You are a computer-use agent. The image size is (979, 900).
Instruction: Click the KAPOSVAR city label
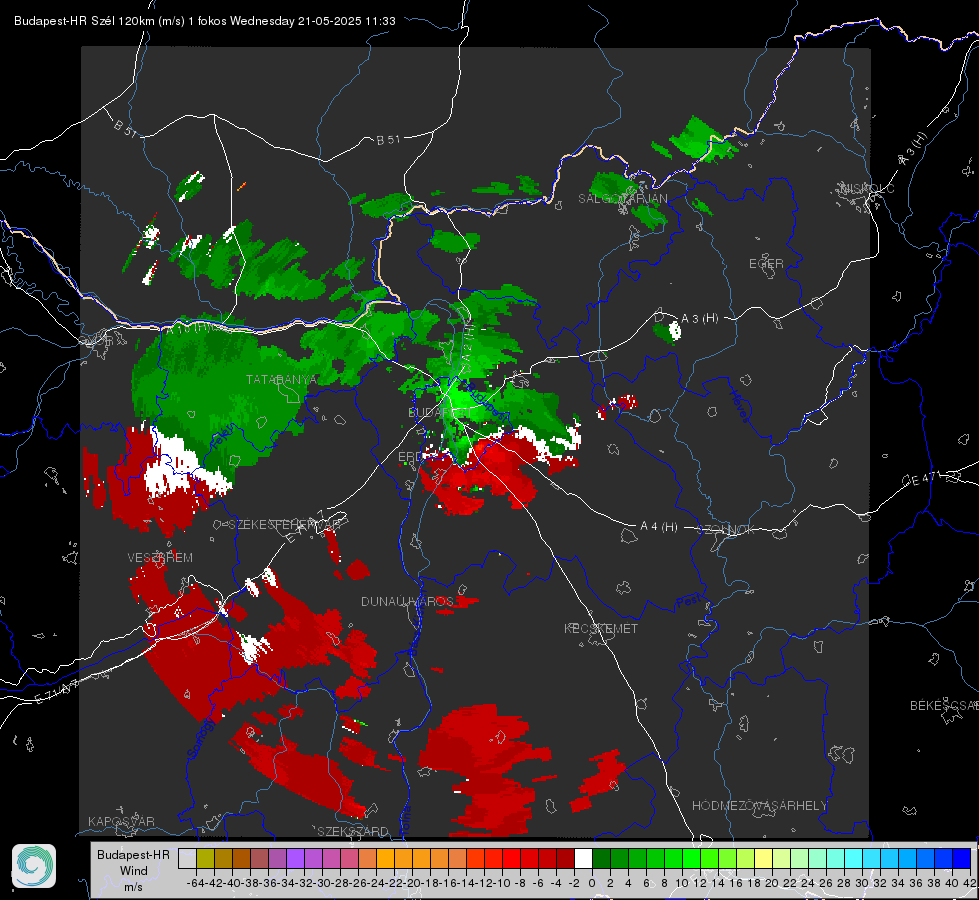pyautogui.click(x=121, y=821)
